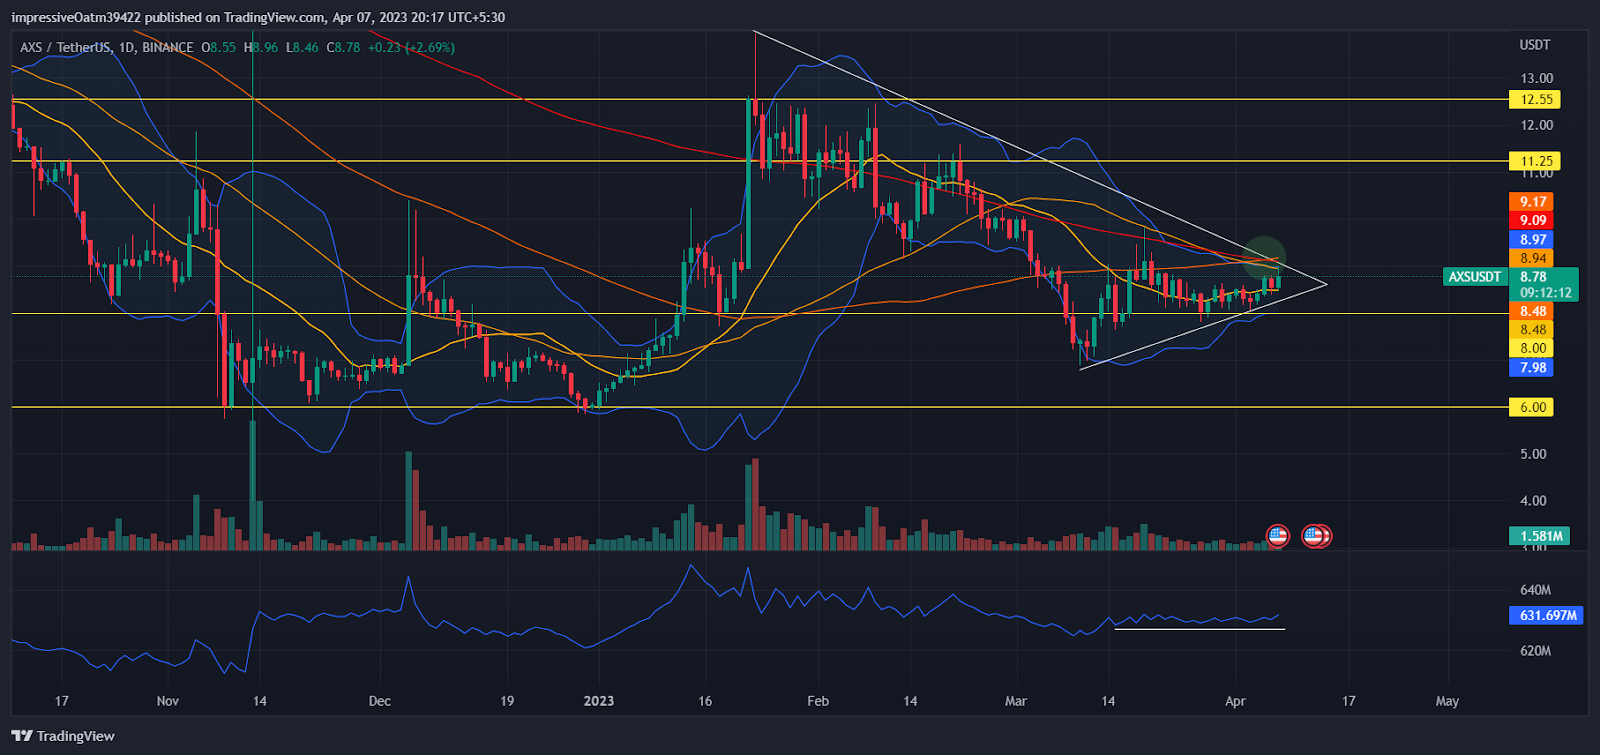Click the 620M indicator axis tick
The width and height of the screenshot is (1600, 755).
pyautogui.click(x=1535, y=651)
